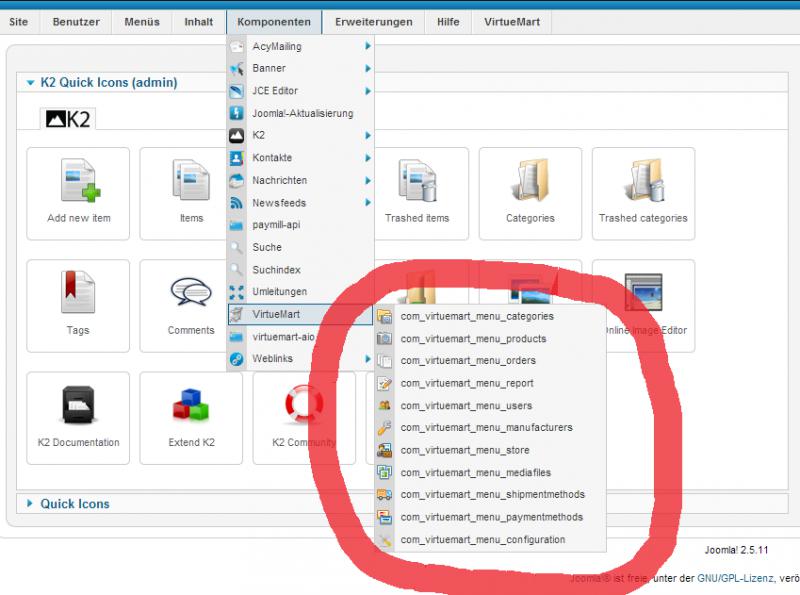Select com_virtuemart_menu_store entry

pos(490,450)
